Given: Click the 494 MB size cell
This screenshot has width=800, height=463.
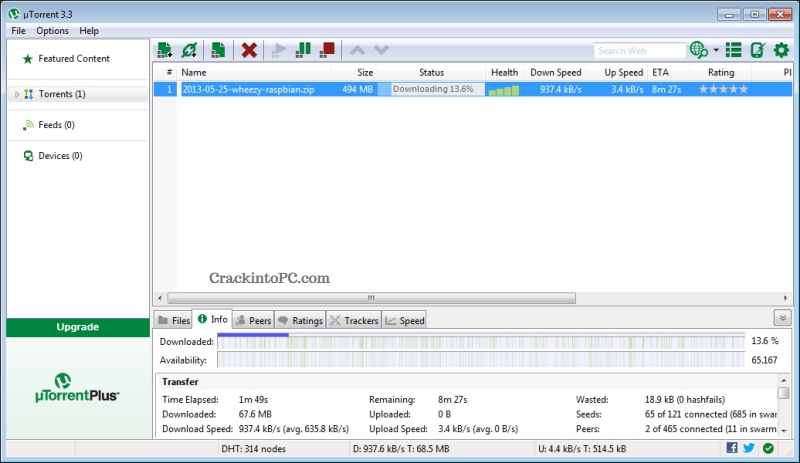Looking at the screenshot, I should point(358,89).
